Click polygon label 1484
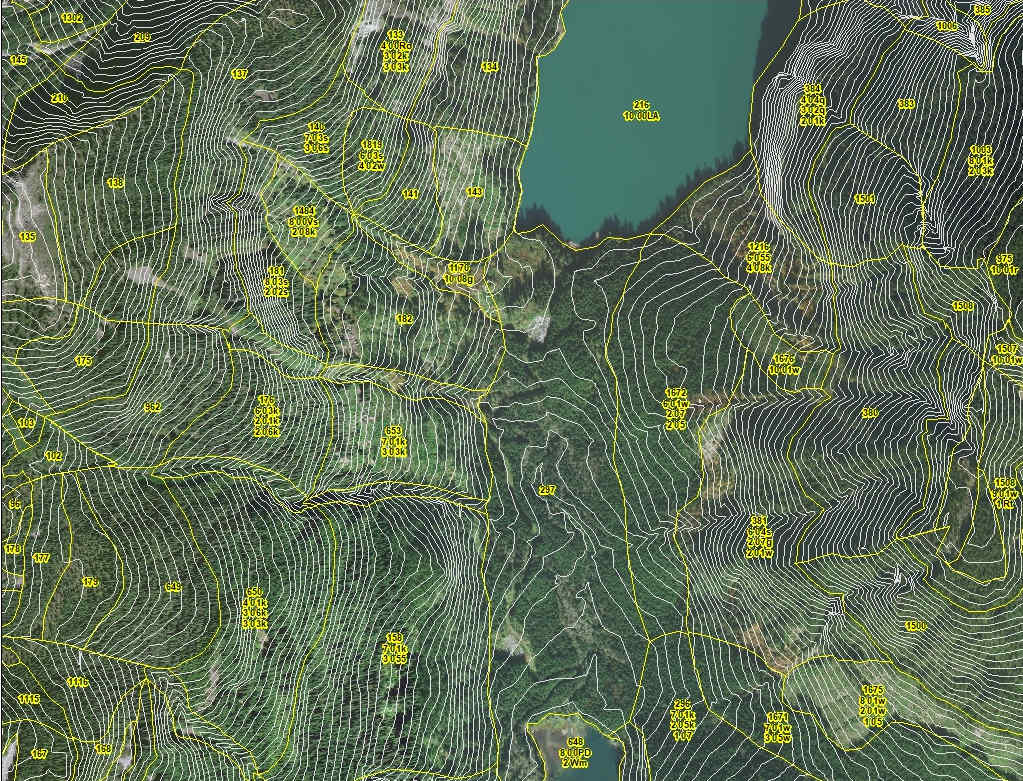Viewport: 1023px width, 781px height. (x=304, y=211)
